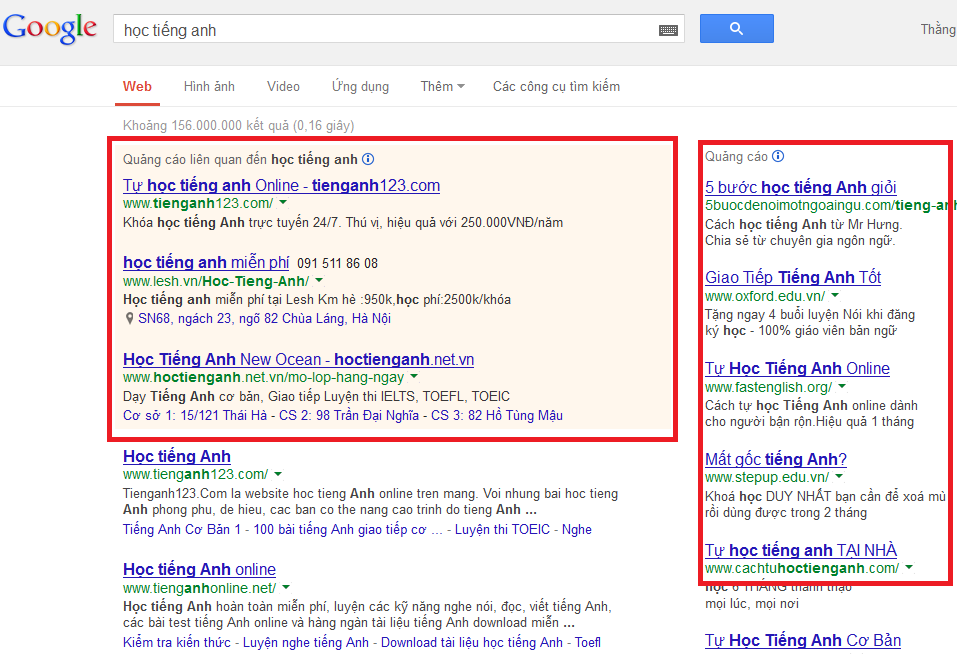Expand the arrow next to www.lesh.vn/Hoc-Tieng-Anh/
This screenshot has width=957, height=654.
click(x=319, y=281)
